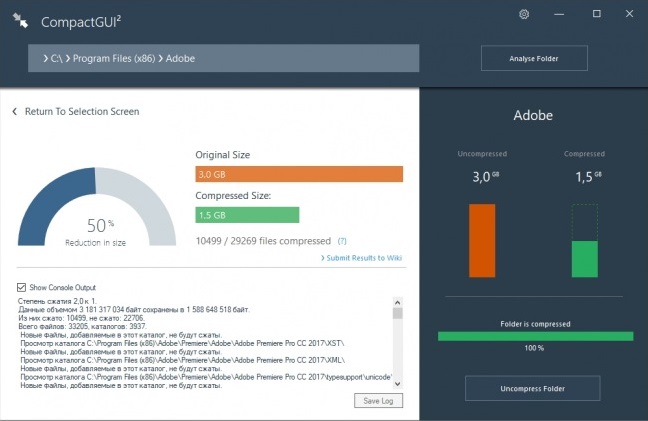The height and width of the screenshot is (421, 648).
Task: Click the back chevron beside Return To Selection Screen
Action: pyautogui.click(x=15, y=112)
